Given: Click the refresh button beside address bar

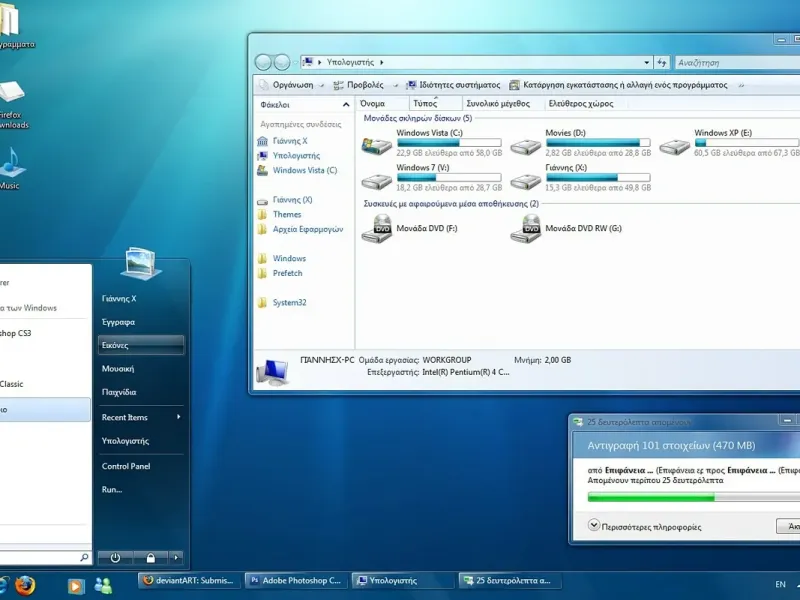Looking at the screenshot, I should (x=662, y=62).
